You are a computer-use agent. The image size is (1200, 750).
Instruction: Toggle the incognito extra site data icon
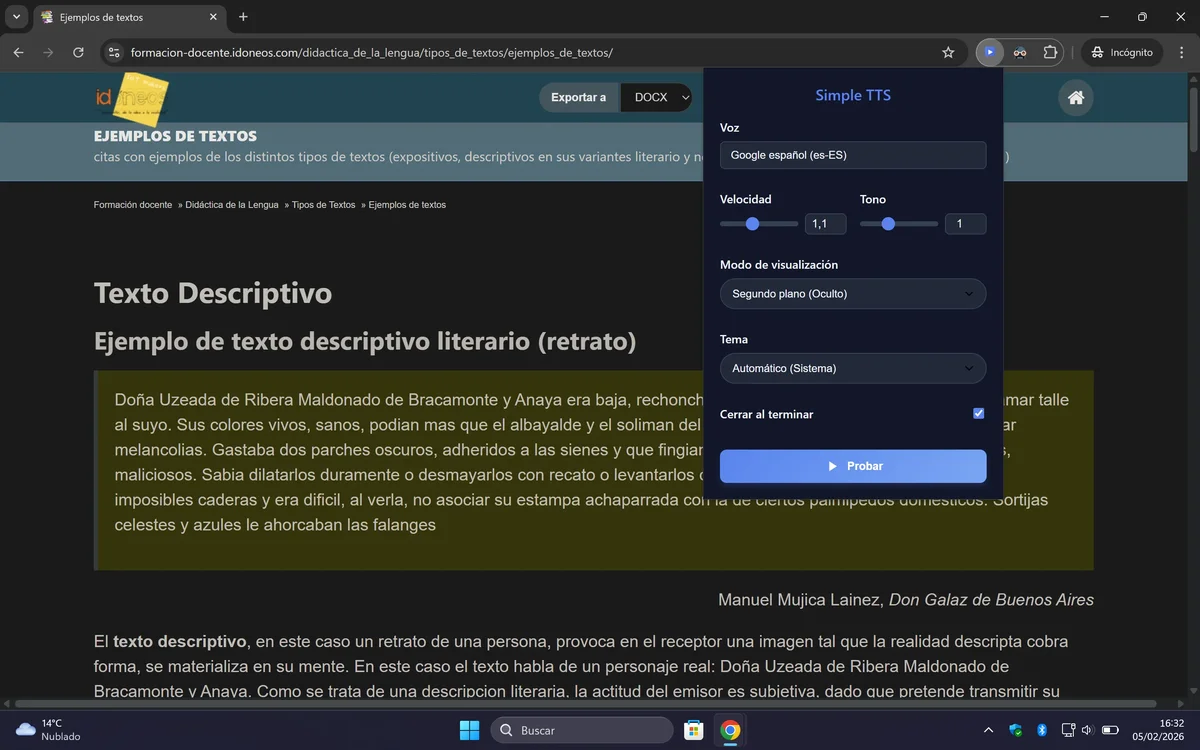(x=1021, y=52)
